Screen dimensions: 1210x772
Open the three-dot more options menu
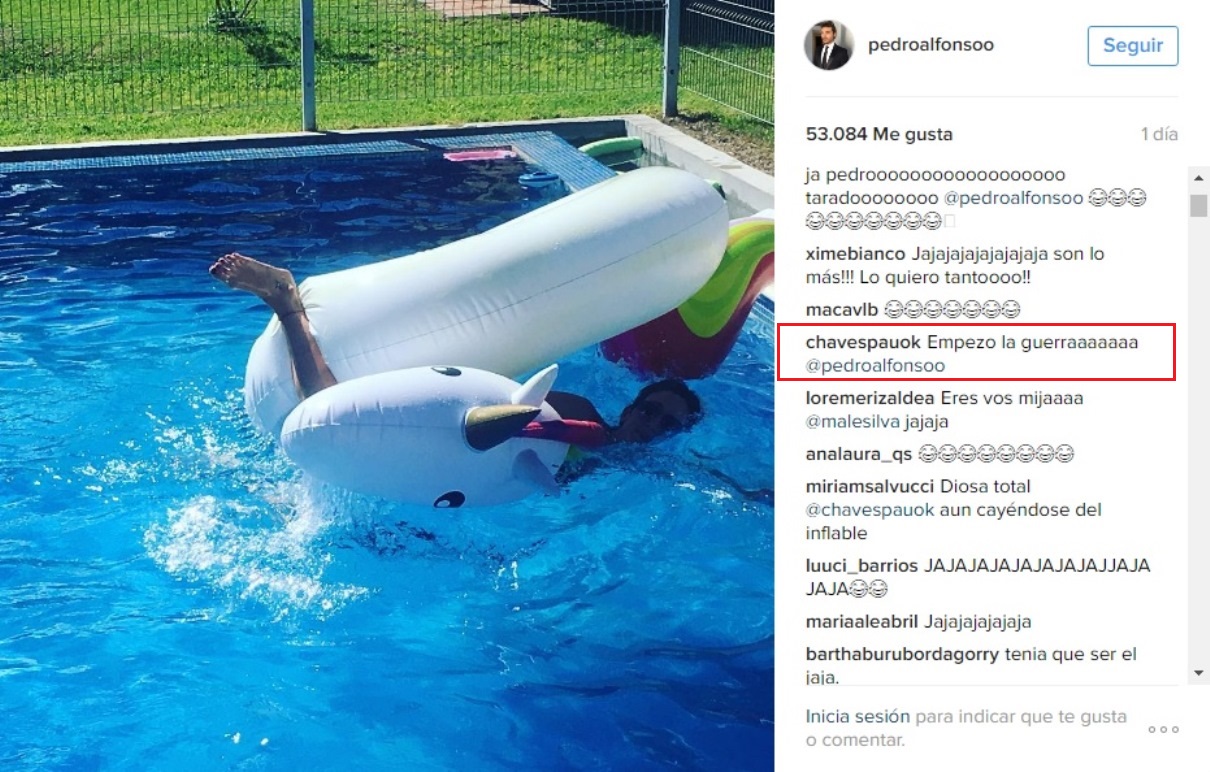[x=1163, y=729]
